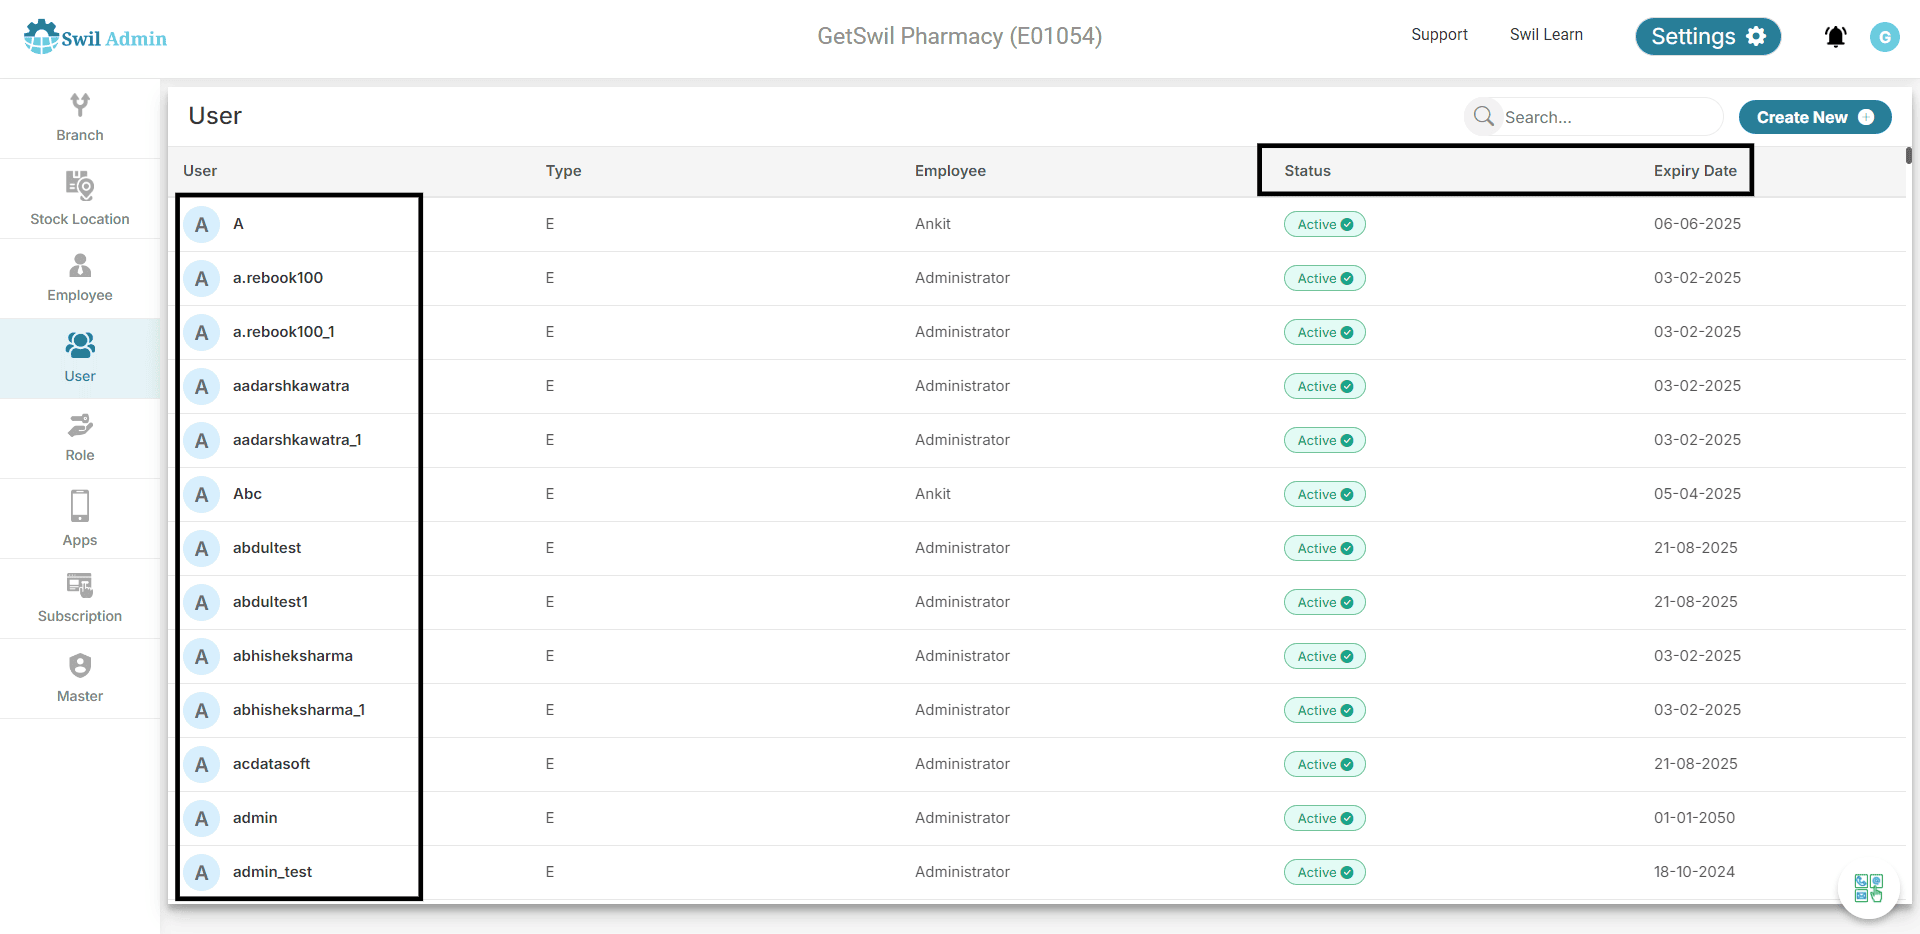Screen dimensions: 1920x934
Task: Open the Apps section
Action: (80, 519)
